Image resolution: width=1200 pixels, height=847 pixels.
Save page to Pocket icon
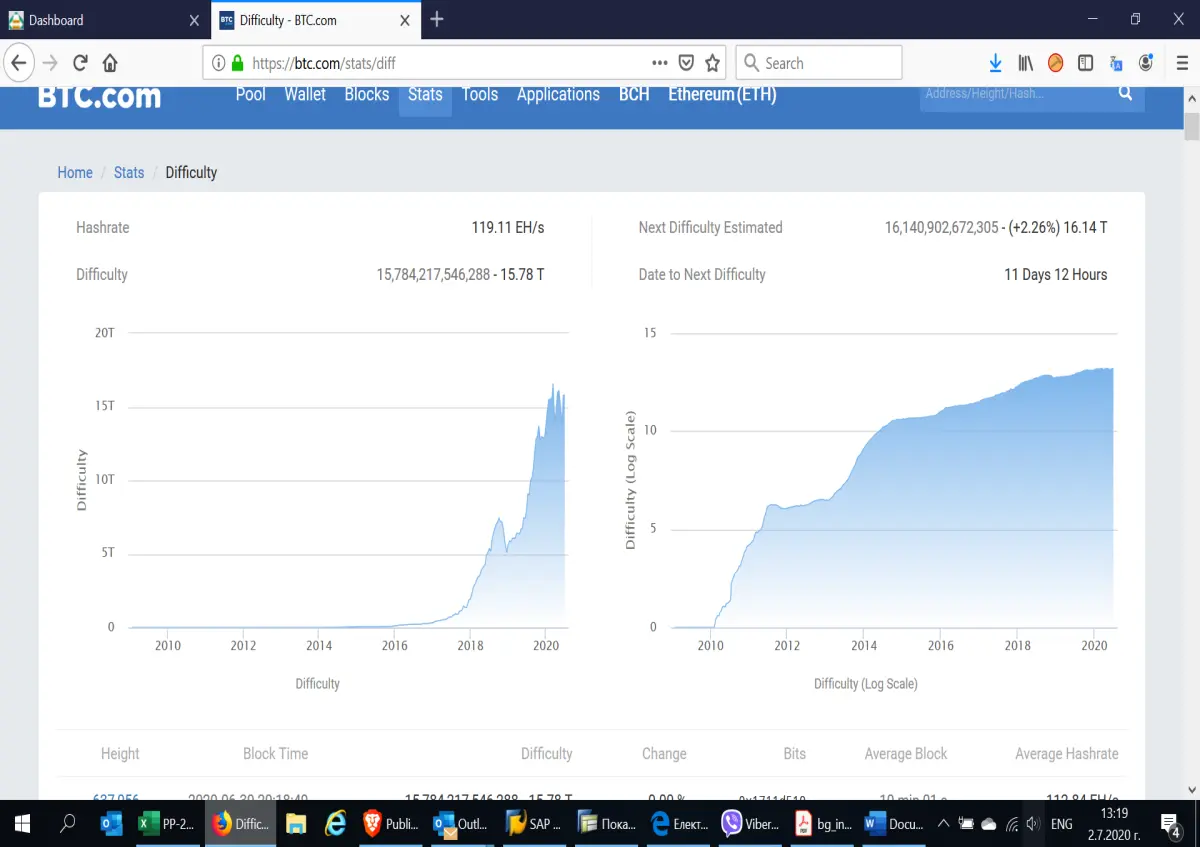[686, 63]
